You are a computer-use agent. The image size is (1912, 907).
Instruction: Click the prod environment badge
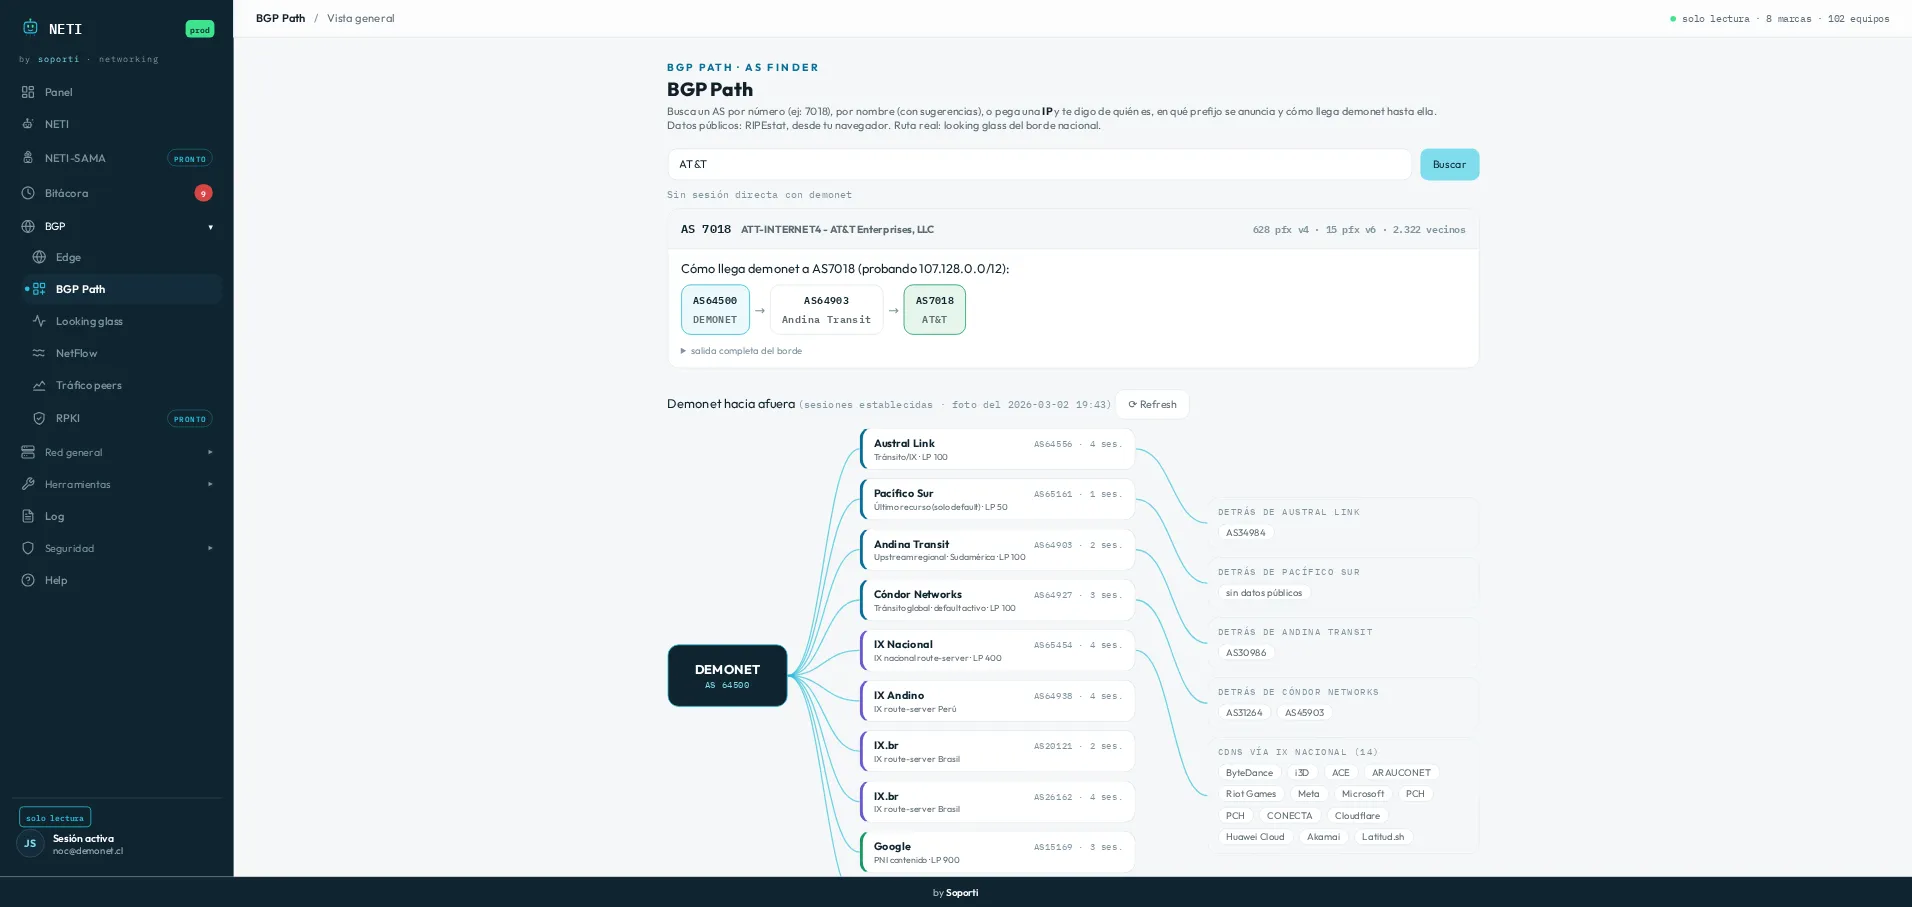point(200,30)
